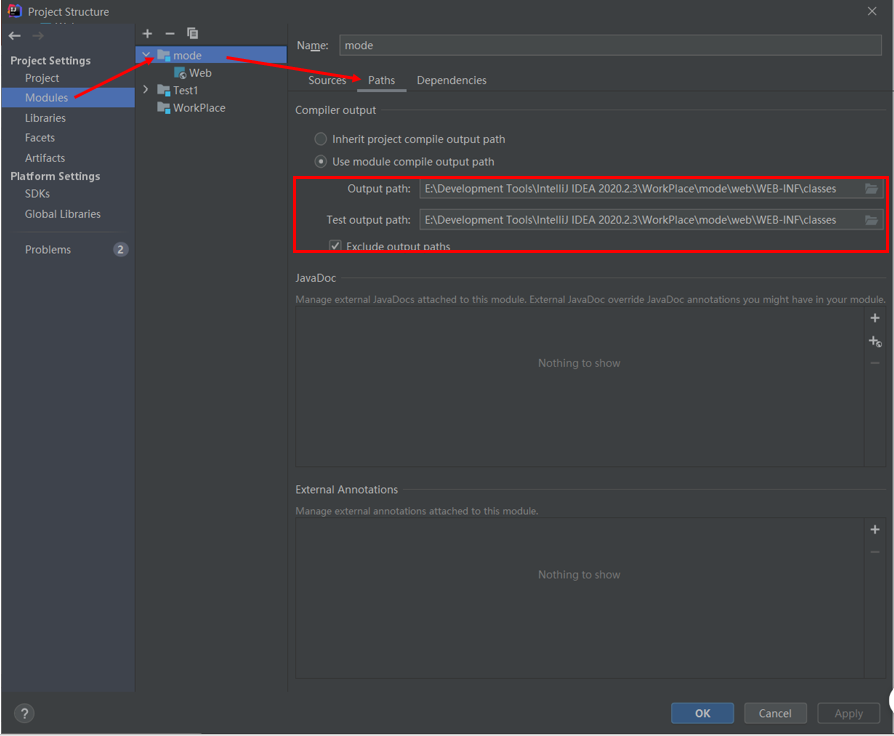Close the Project Structure dialog
Screen dimensions: 894x736
tap(872, 11)
